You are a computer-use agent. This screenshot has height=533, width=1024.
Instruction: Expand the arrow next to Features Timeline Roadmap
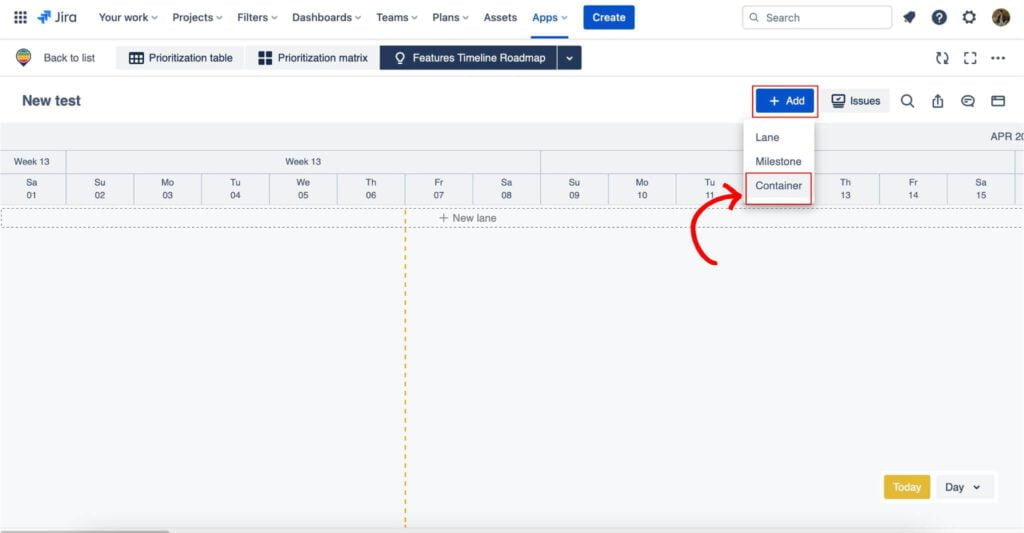(569, 58)
